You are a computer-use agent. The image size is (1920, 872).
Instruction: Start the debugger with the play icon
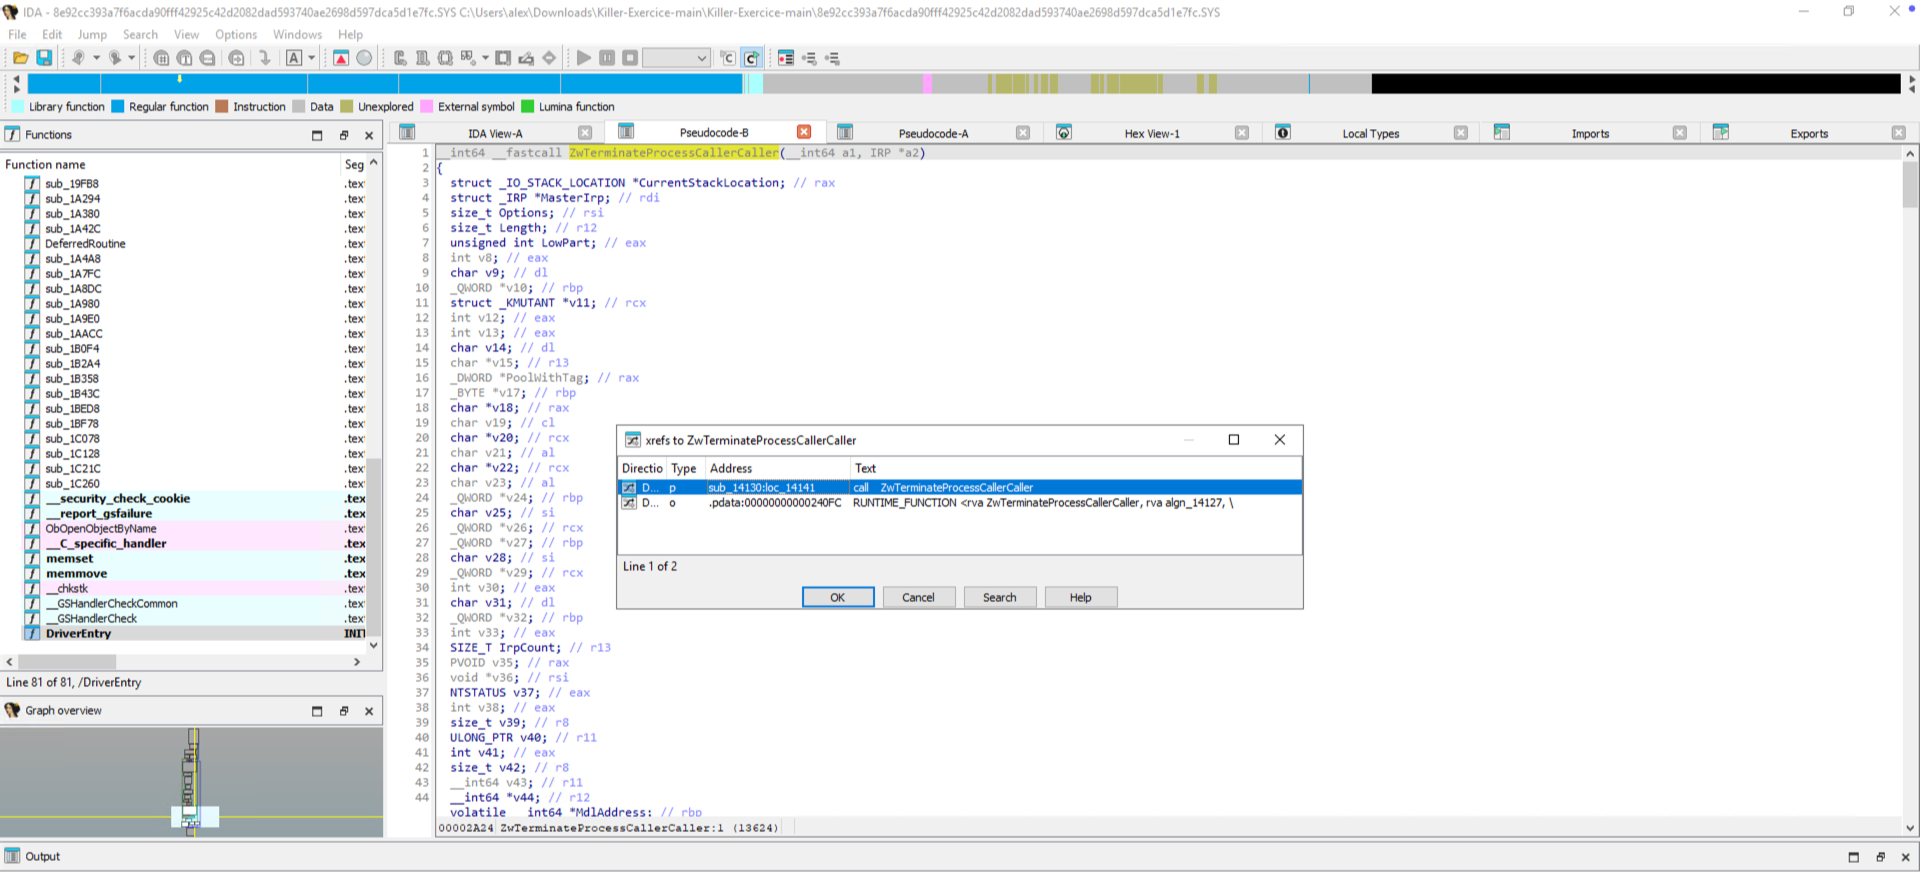click(584, 58)
